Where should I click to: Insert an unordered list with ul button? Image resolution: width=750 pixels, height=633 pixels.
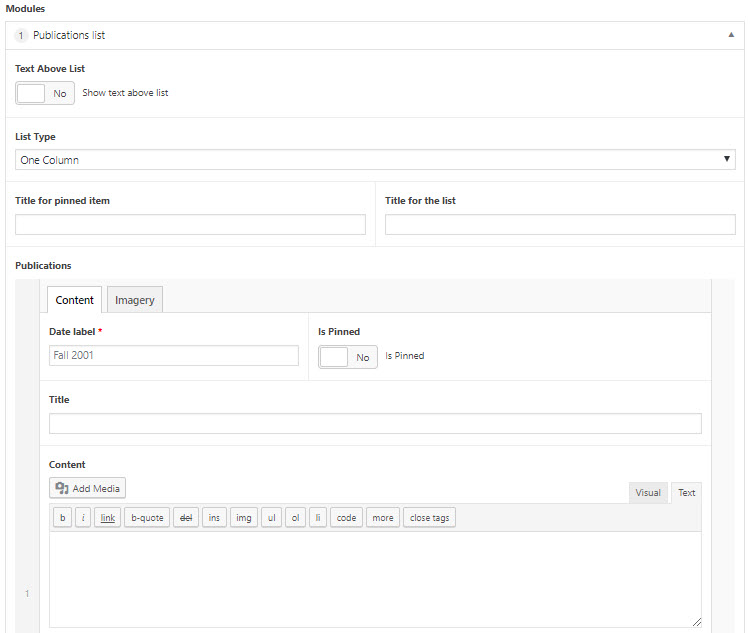point(272,518)
